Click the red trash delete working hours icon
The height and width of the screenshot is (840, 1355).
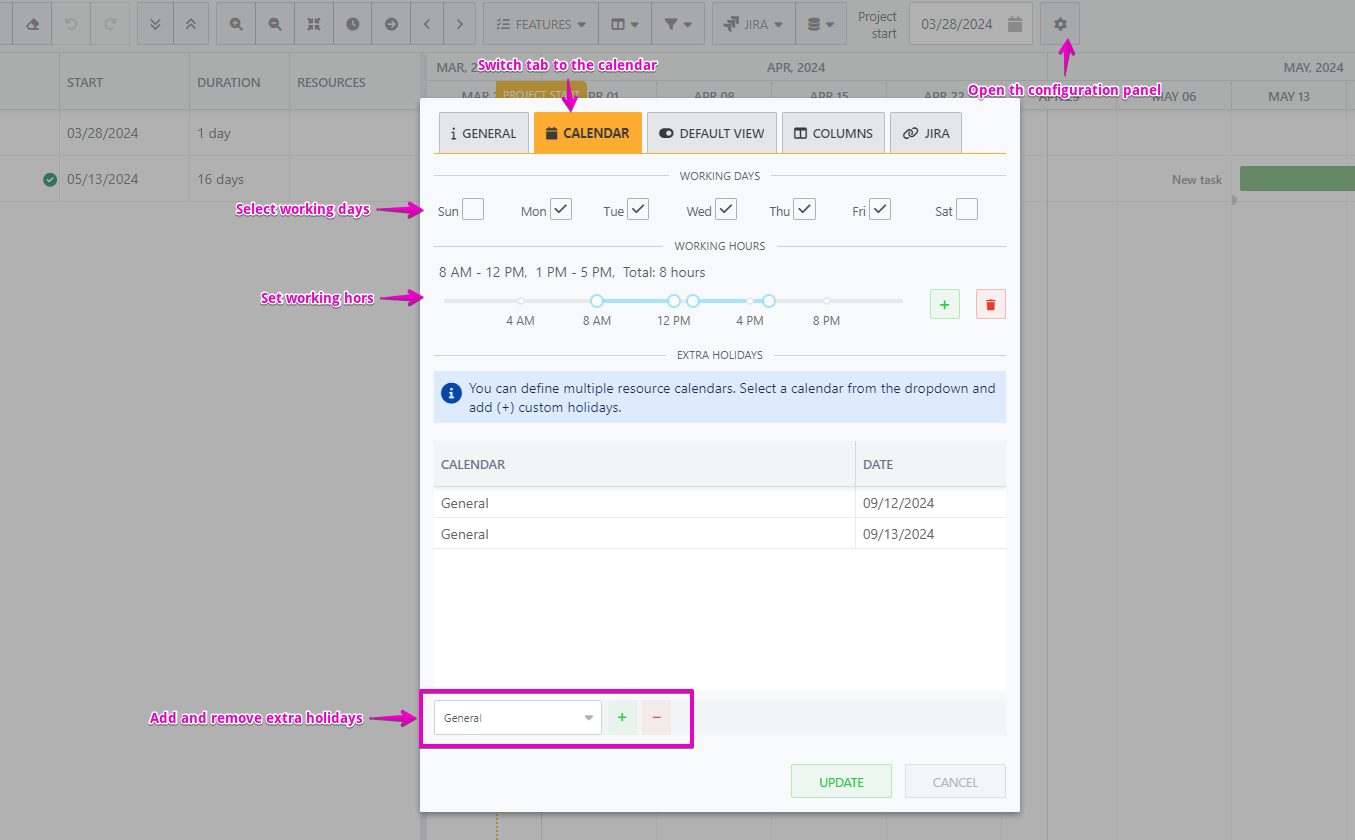click(990, 304)
